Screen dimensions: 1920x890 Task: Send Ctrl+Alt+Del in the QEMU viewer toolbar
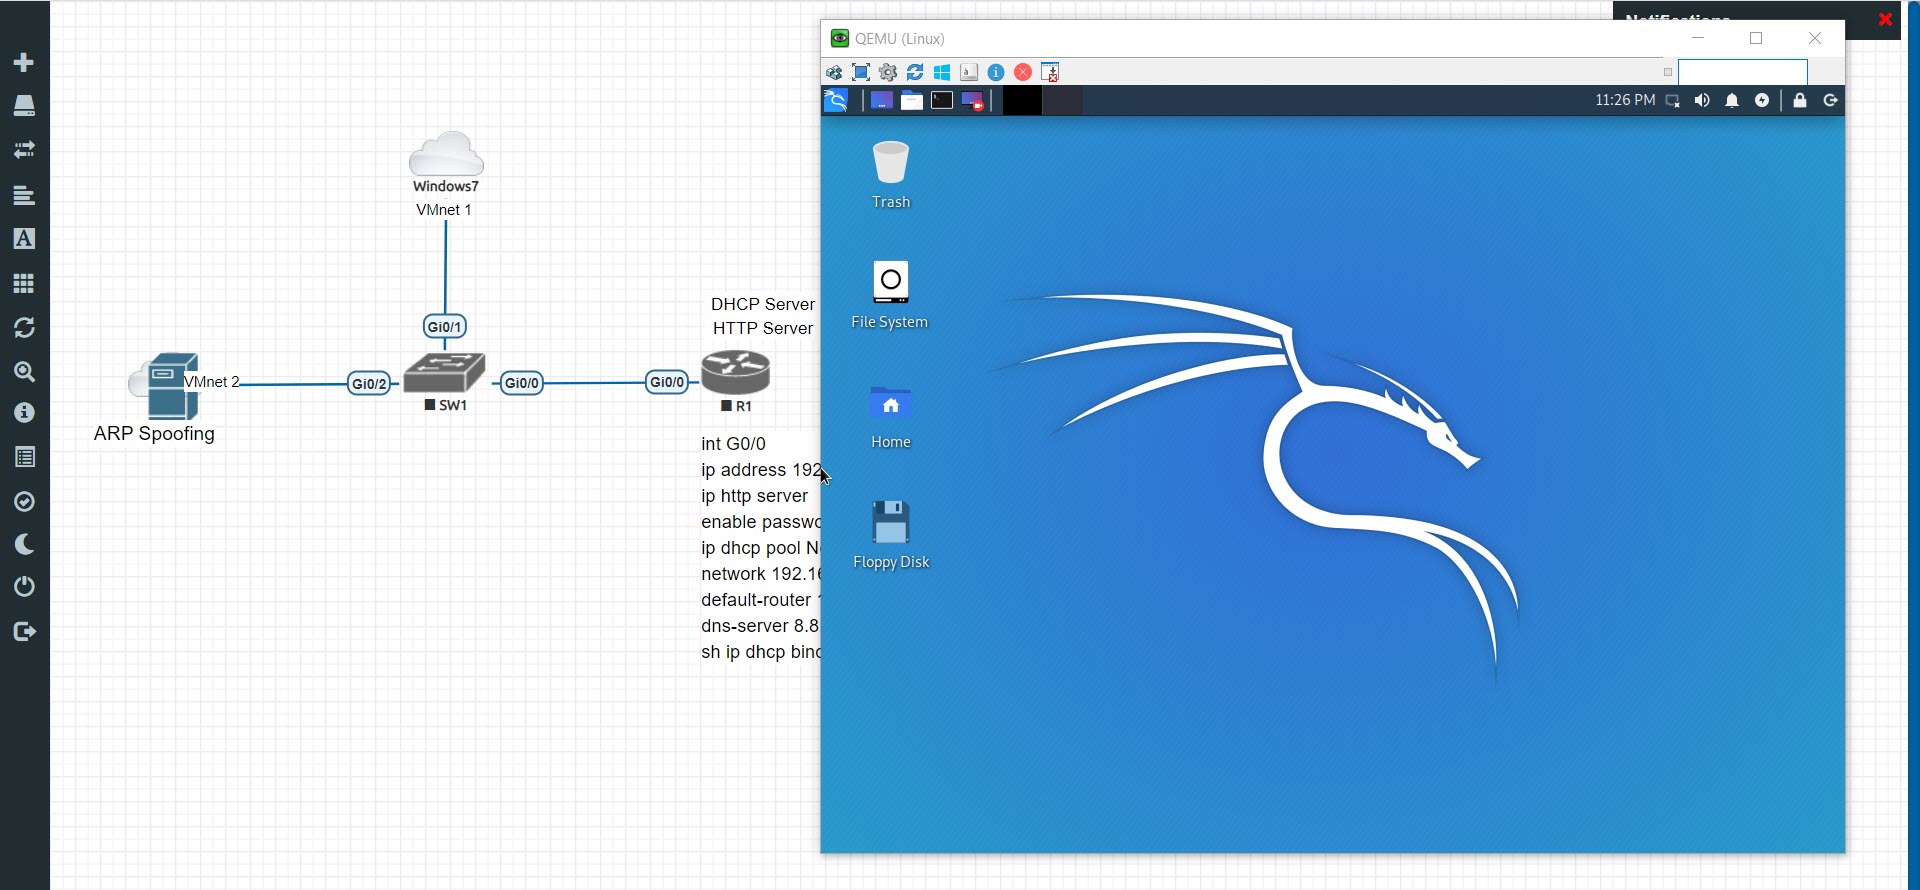pos(834,72)
